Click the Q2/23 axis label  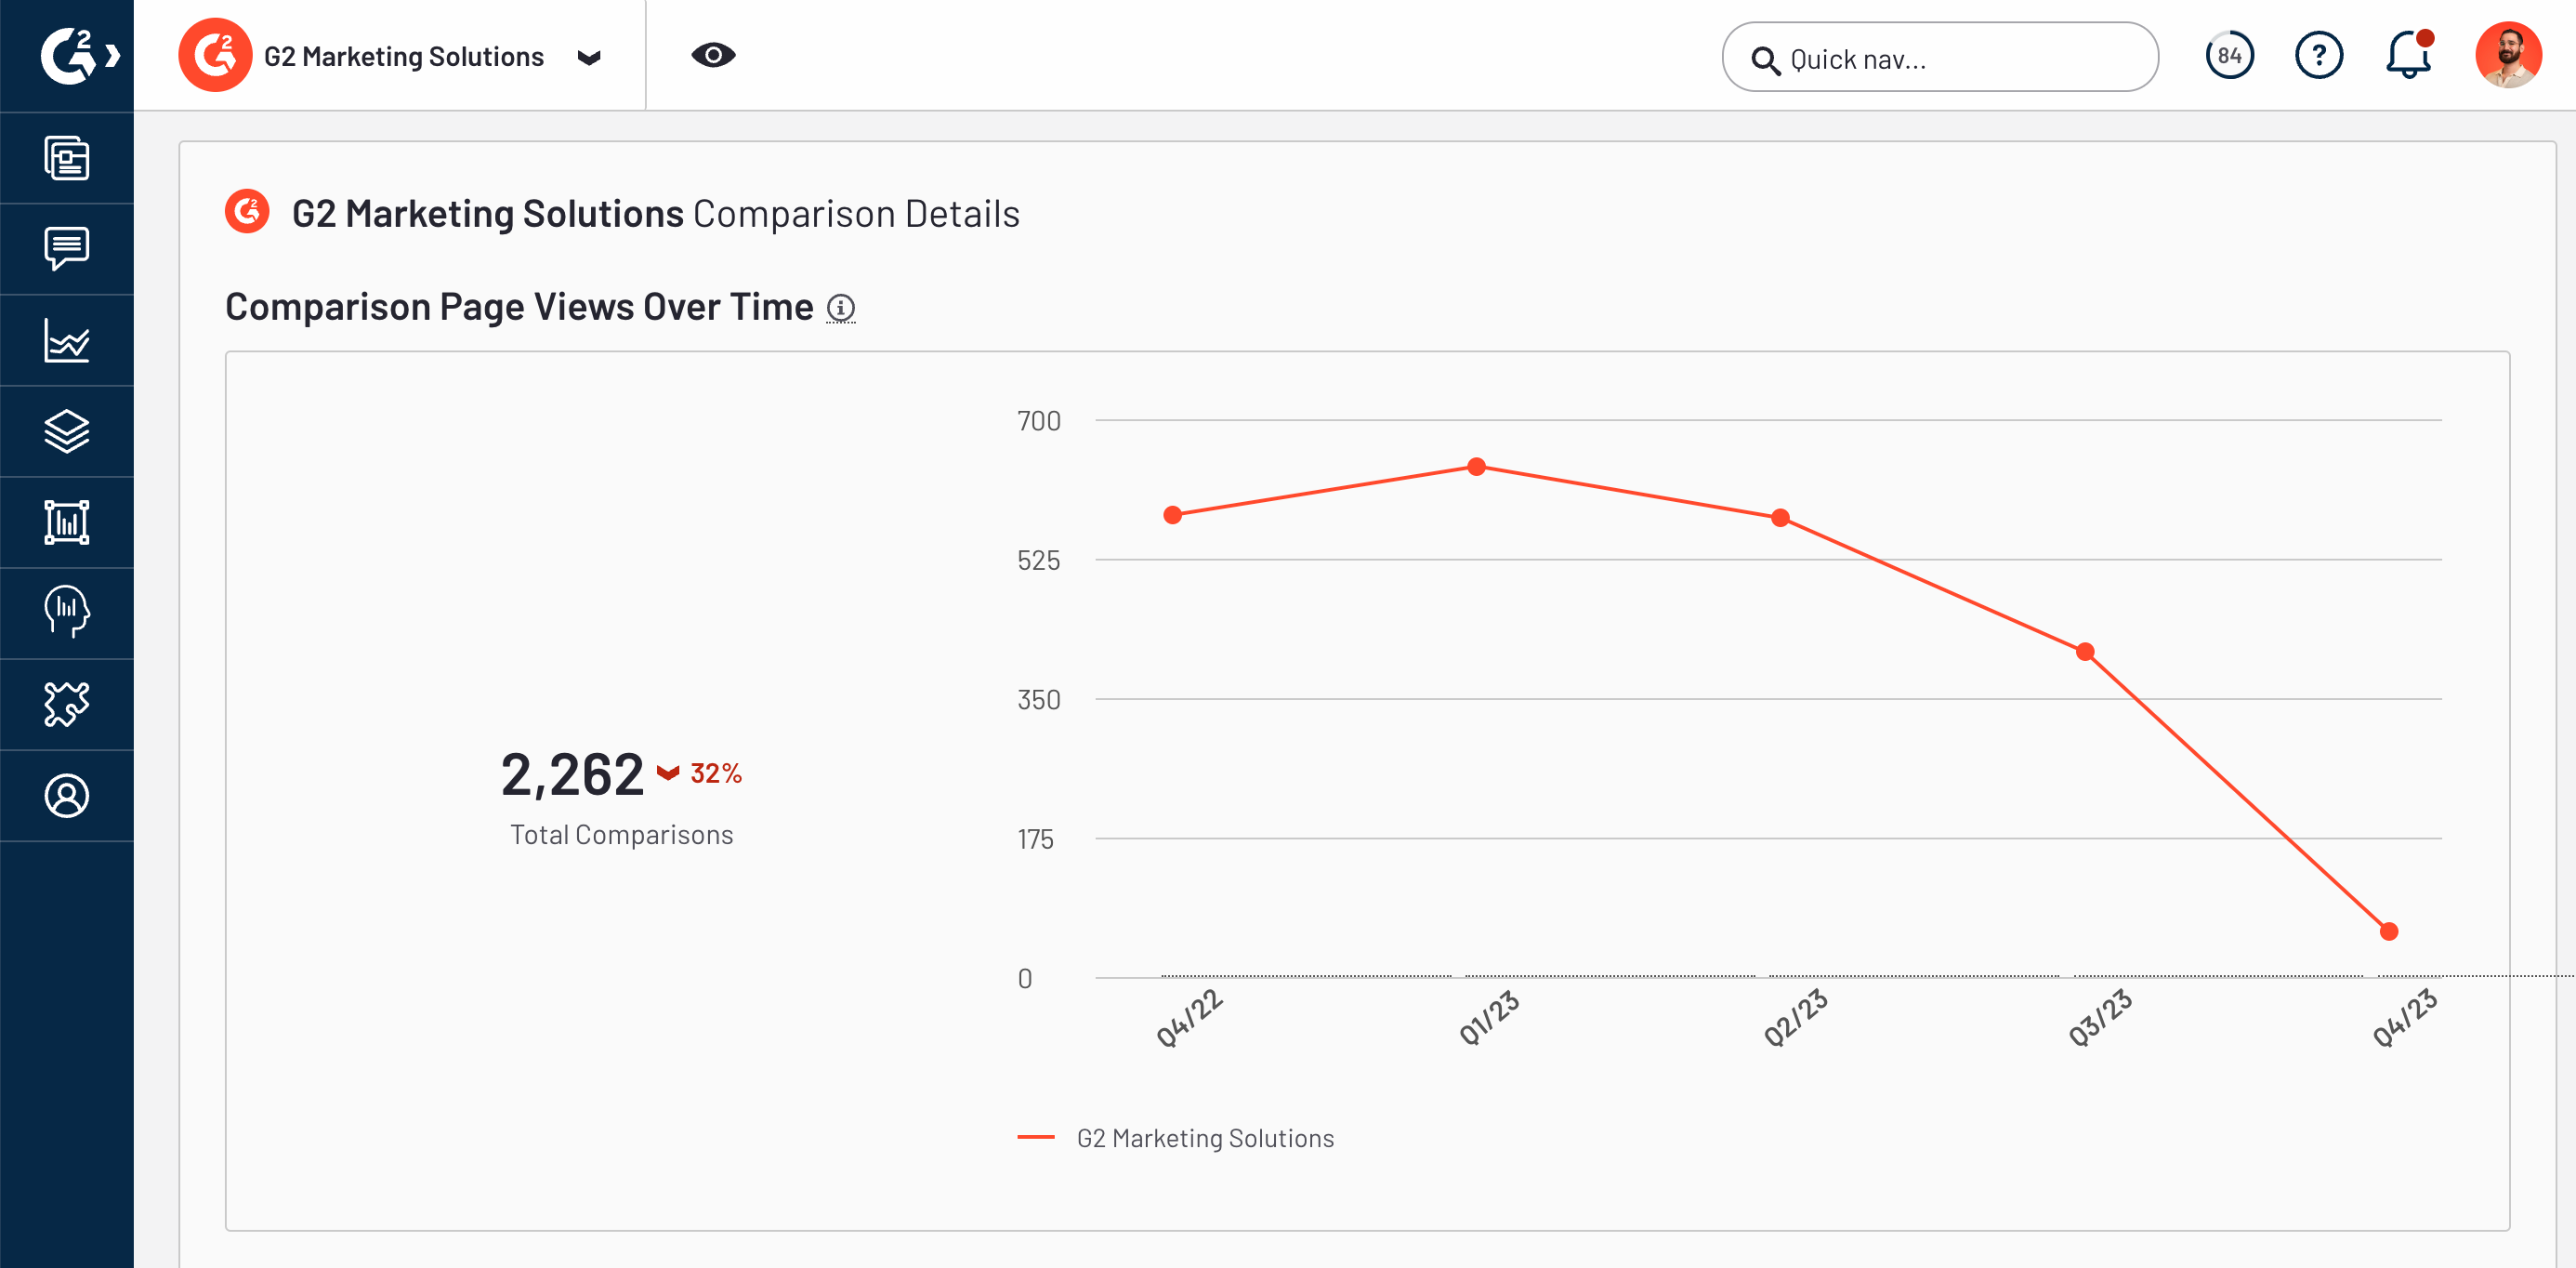pyautogui.click(x=1796, y=1017)
